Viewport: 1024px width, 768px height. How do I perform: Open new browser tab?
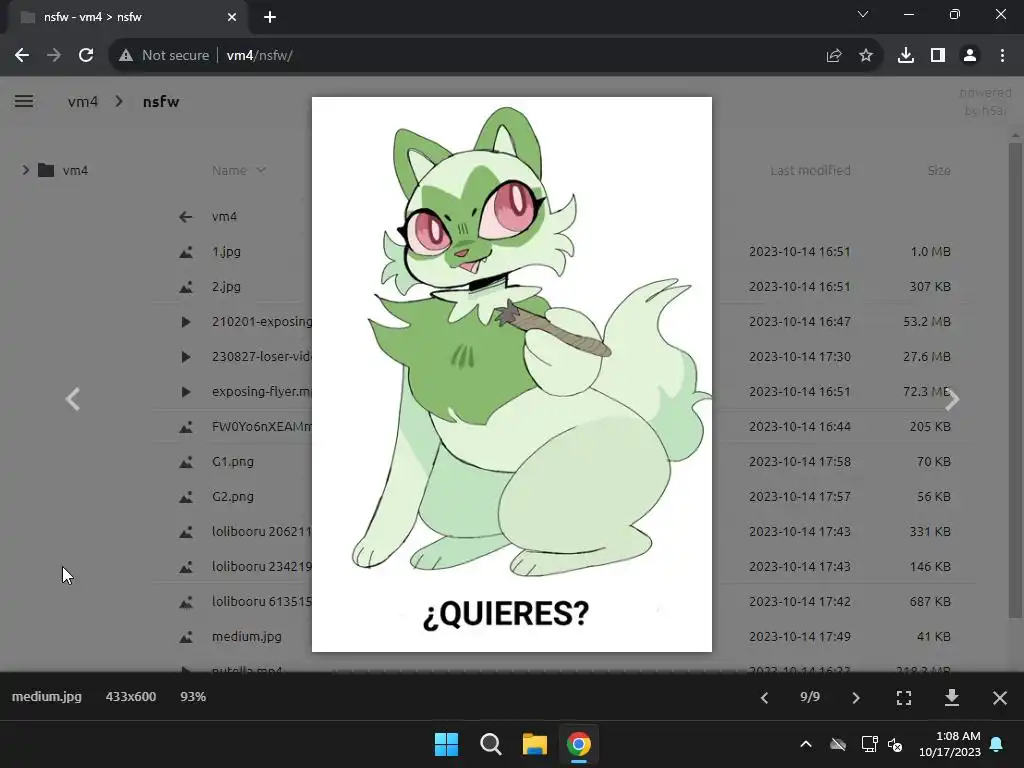pyautogui.click(x=270, y=17)
